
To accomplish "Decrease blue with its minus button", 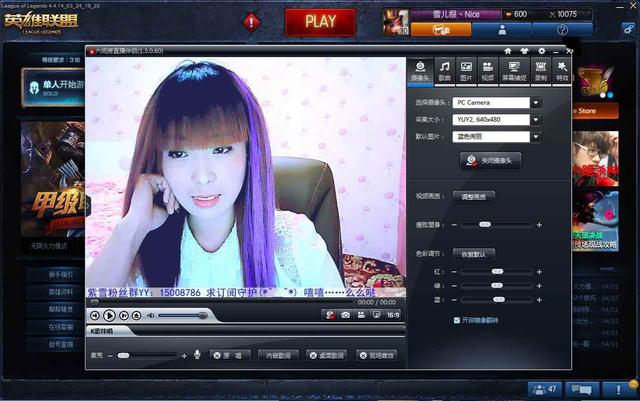I will (x=454, y=300).
